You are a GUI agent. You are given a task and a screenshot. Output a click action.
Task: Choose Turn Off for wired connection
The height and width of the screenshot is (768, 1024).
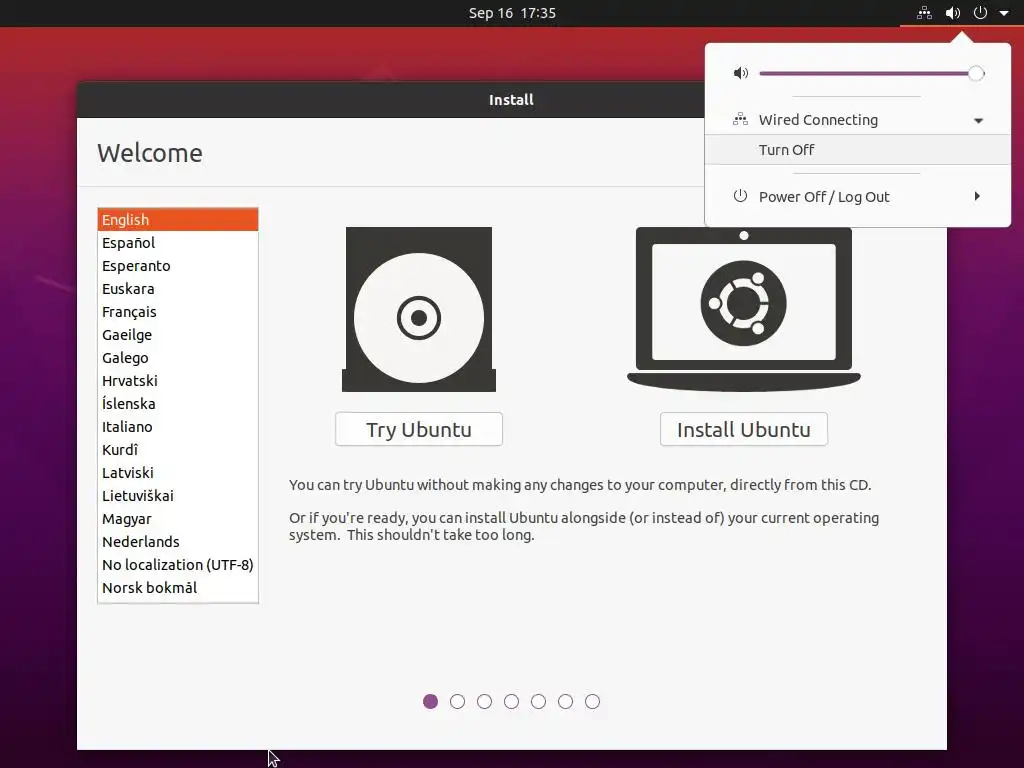tap(858, 150)
